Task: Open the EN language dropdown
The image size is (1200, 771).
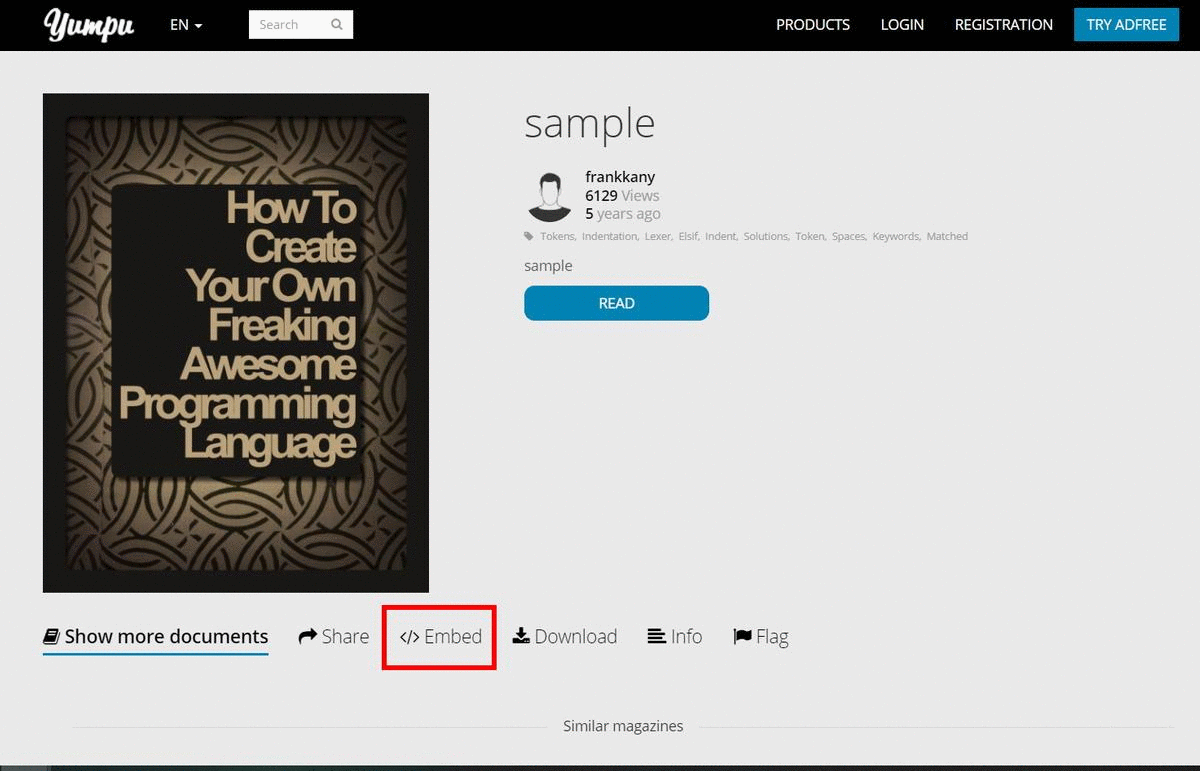Action: click(x=186, y=25)
